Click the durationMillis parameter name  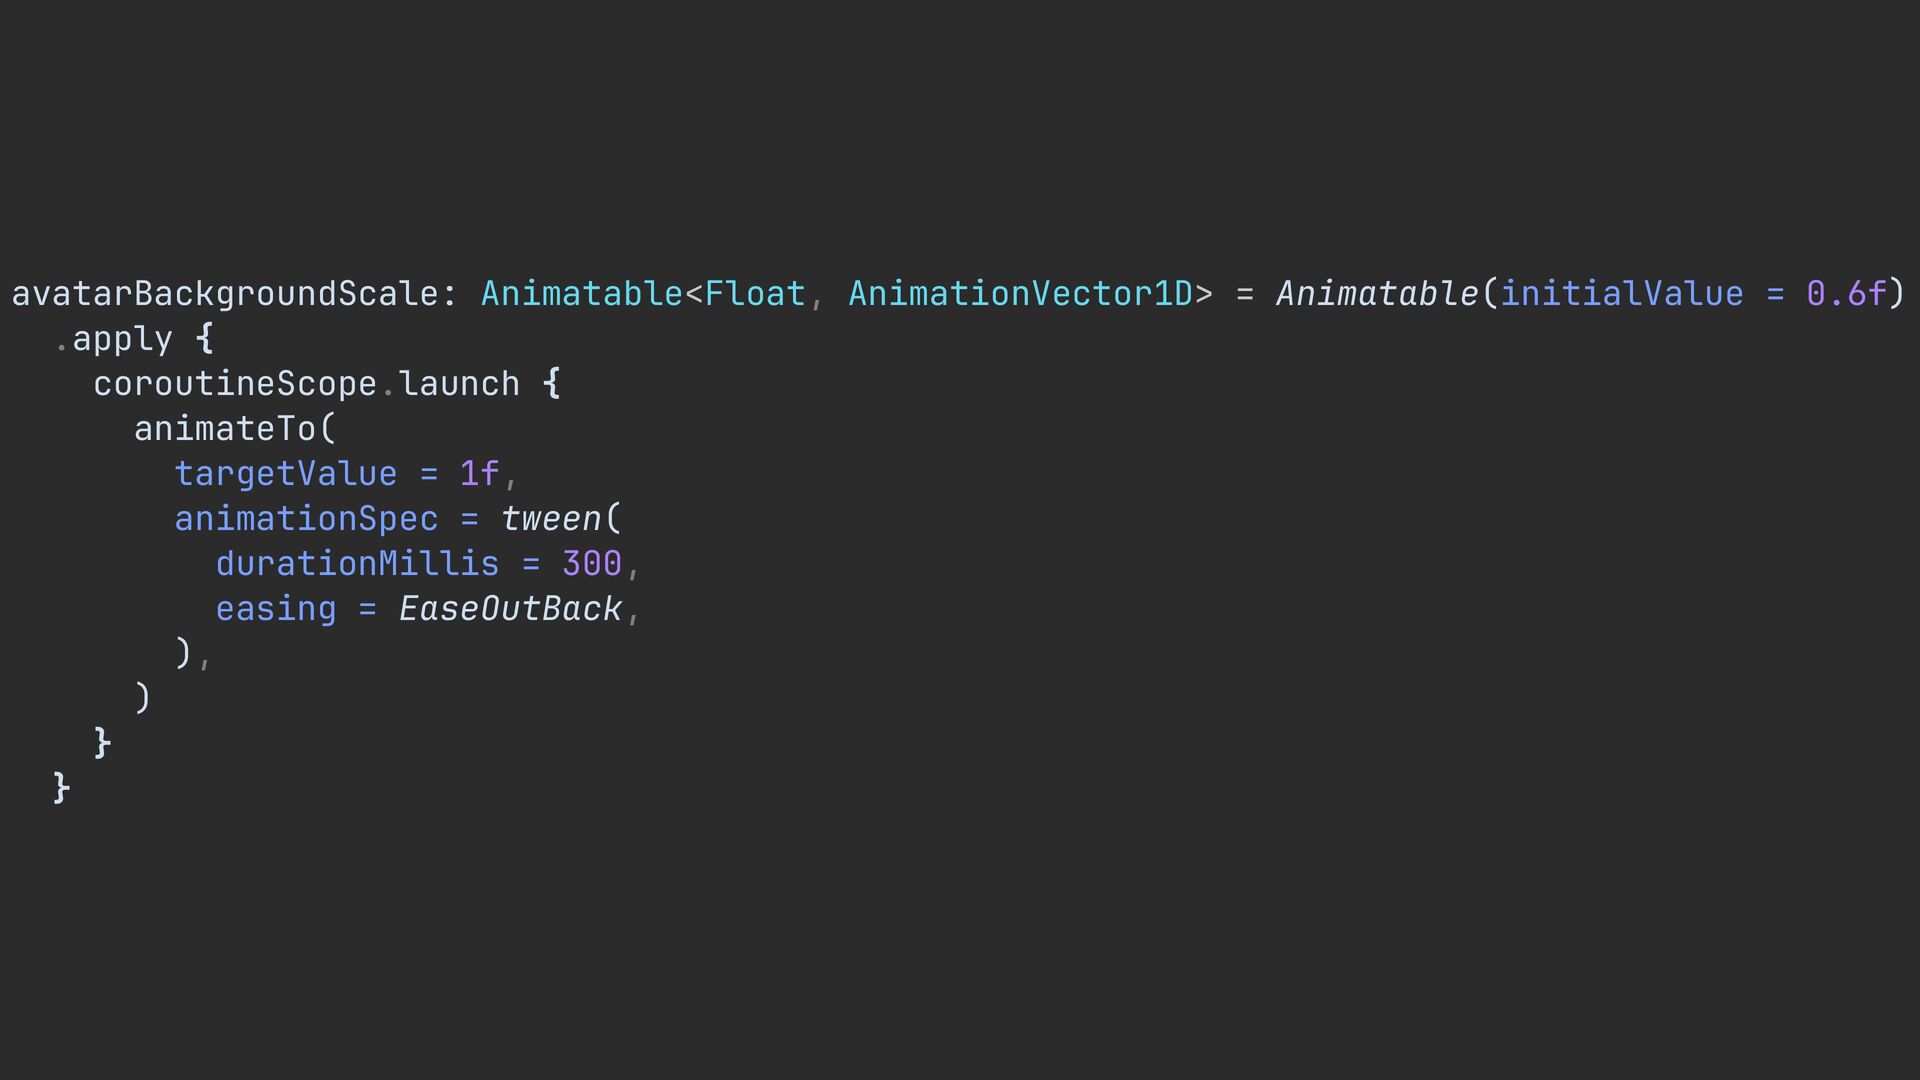[x=357, y=564]
